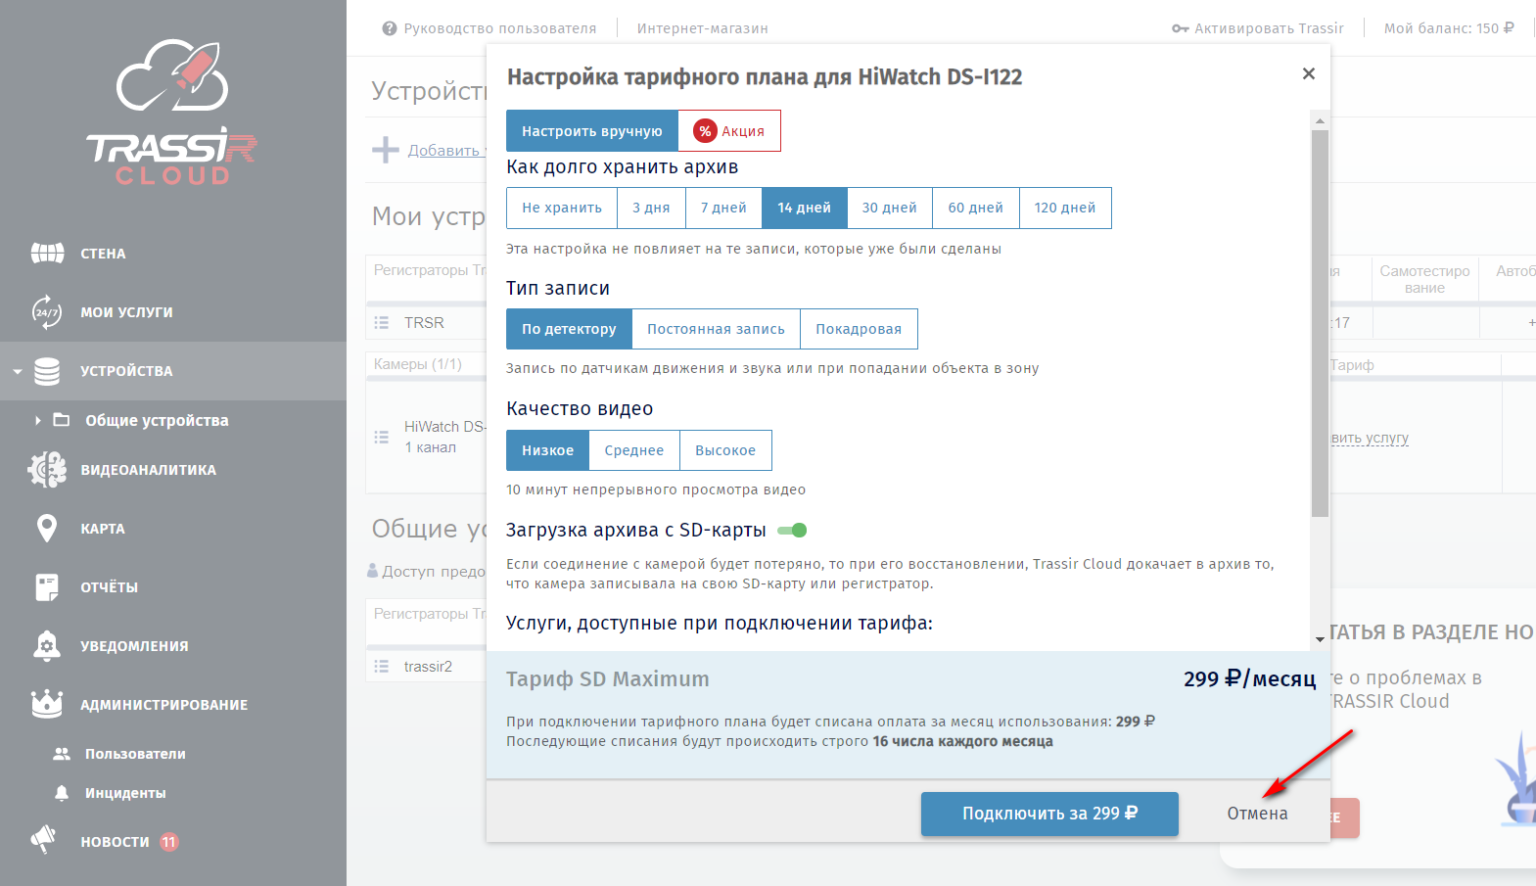1536x886 pixels.
Task: Click the Trassir Cloud logo
Action: [x=172, y=112]
